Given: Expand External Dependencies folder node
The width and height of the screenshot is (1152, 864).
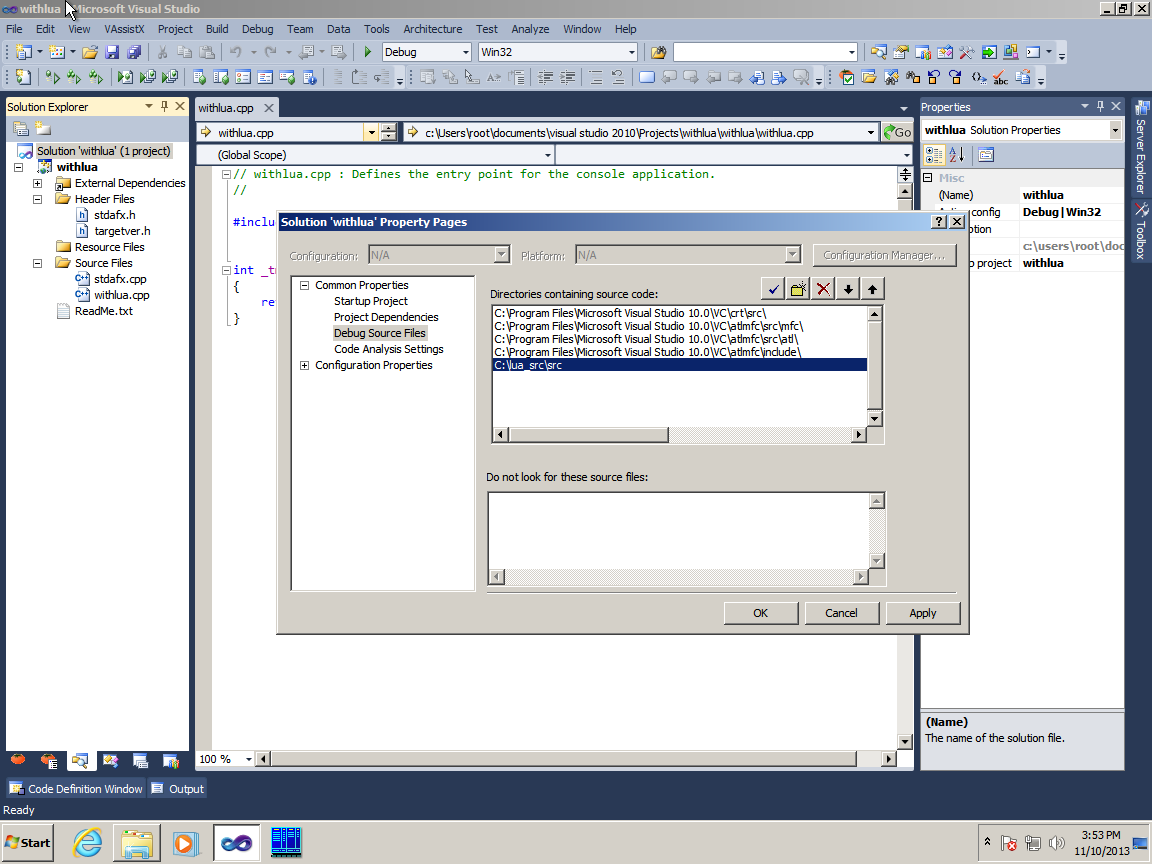Looking at the screenshot, I should 37,183.
